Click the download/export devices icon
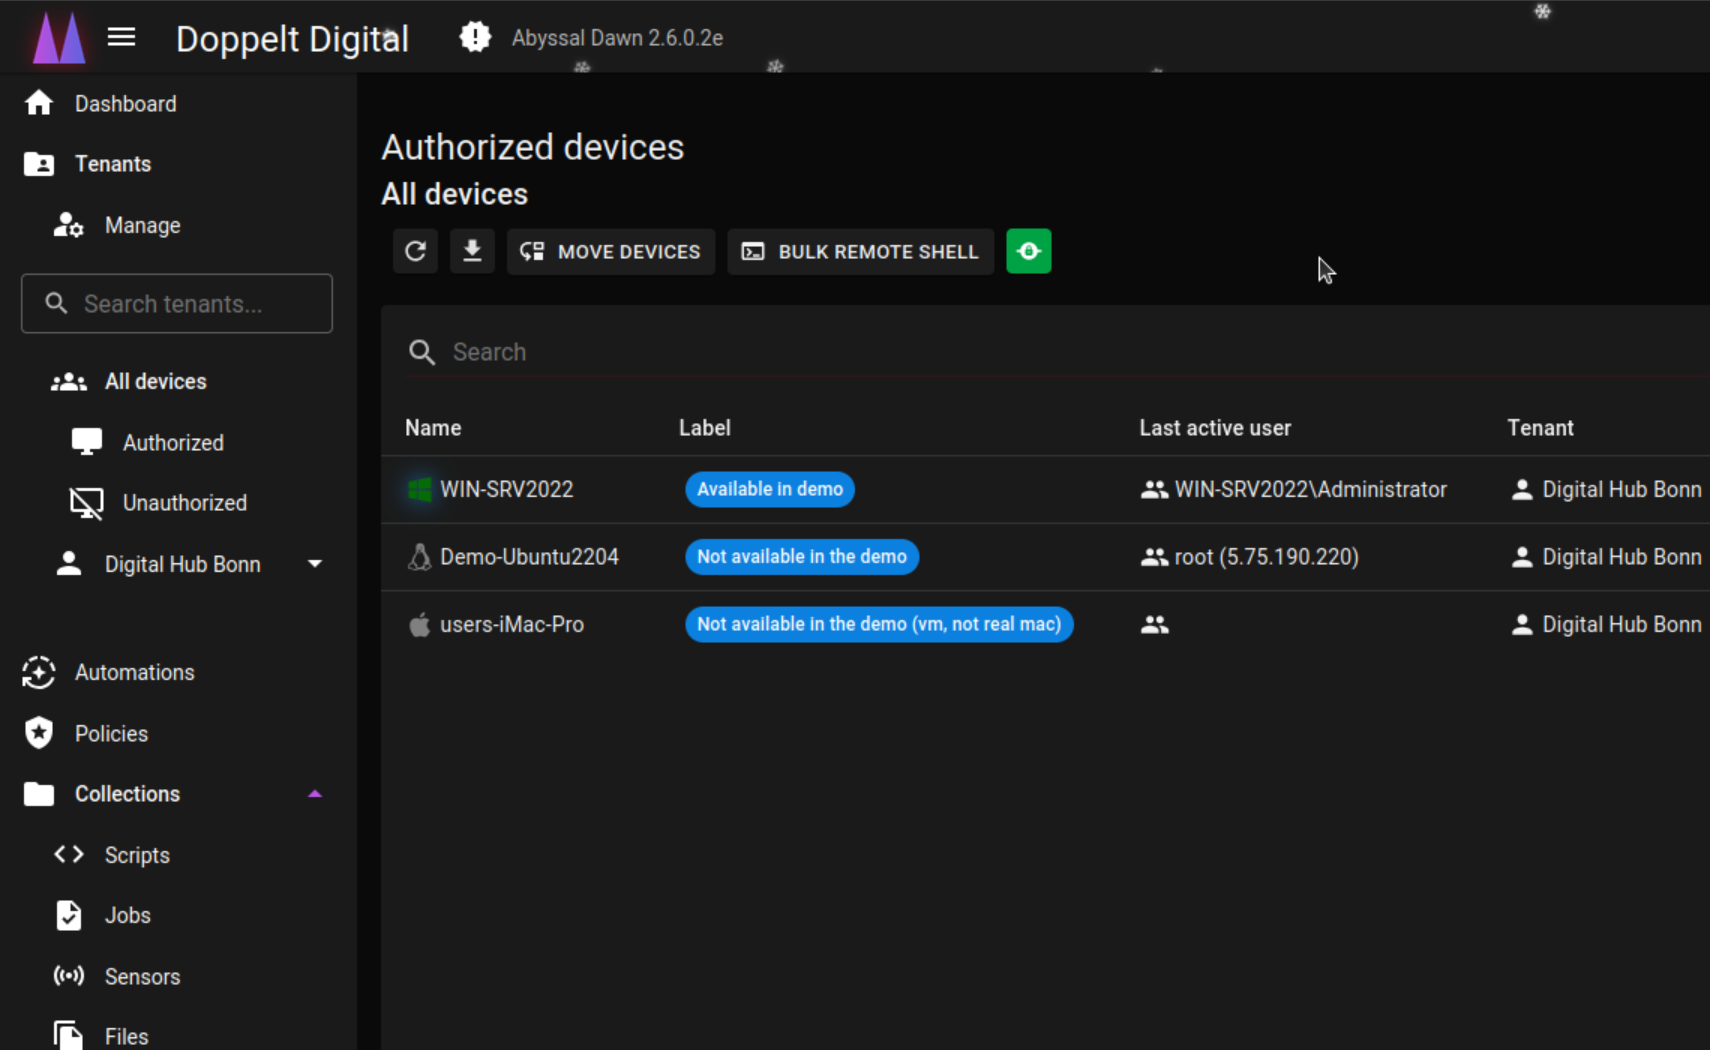The height and width of the screenshot is (1050, 1710). (x=472, y=251)
